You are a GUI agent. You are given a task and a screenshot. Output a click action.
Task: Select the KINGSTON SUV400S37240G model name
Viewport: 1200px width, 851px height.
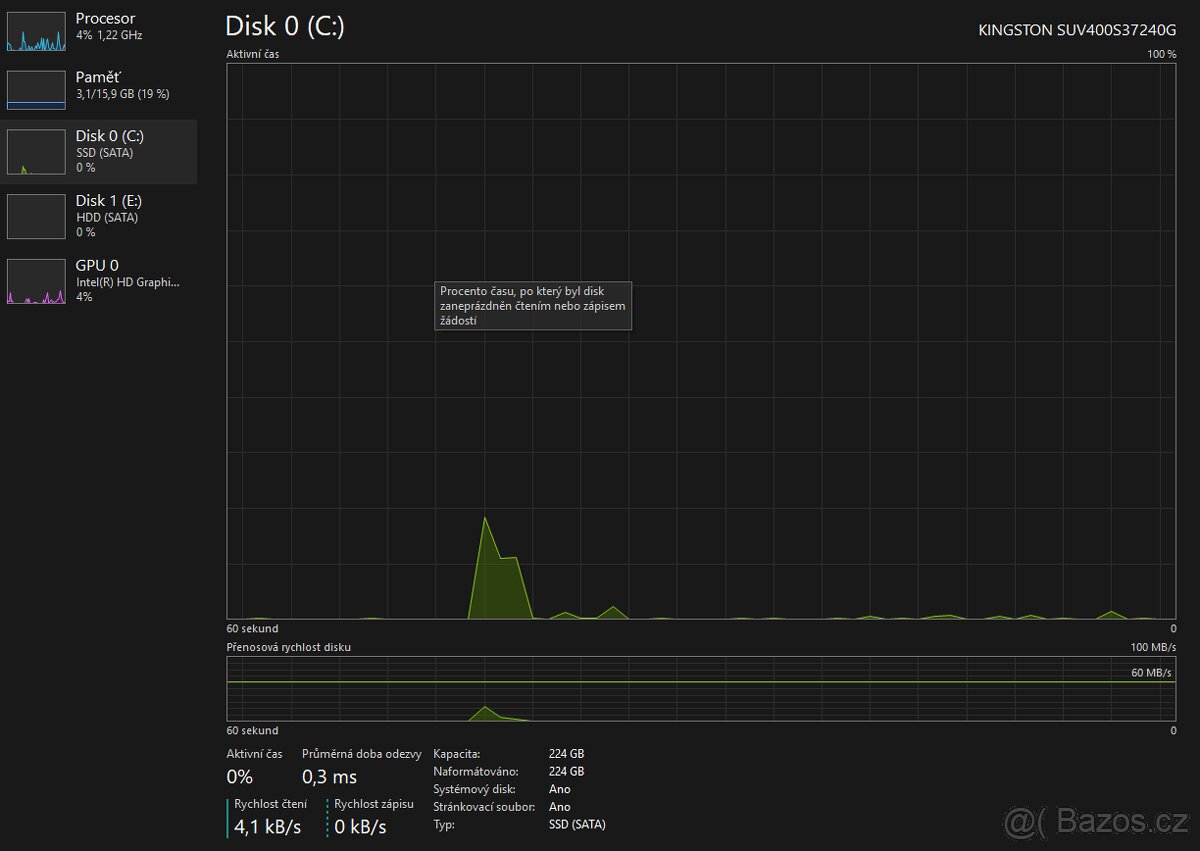click(1077, 30)
